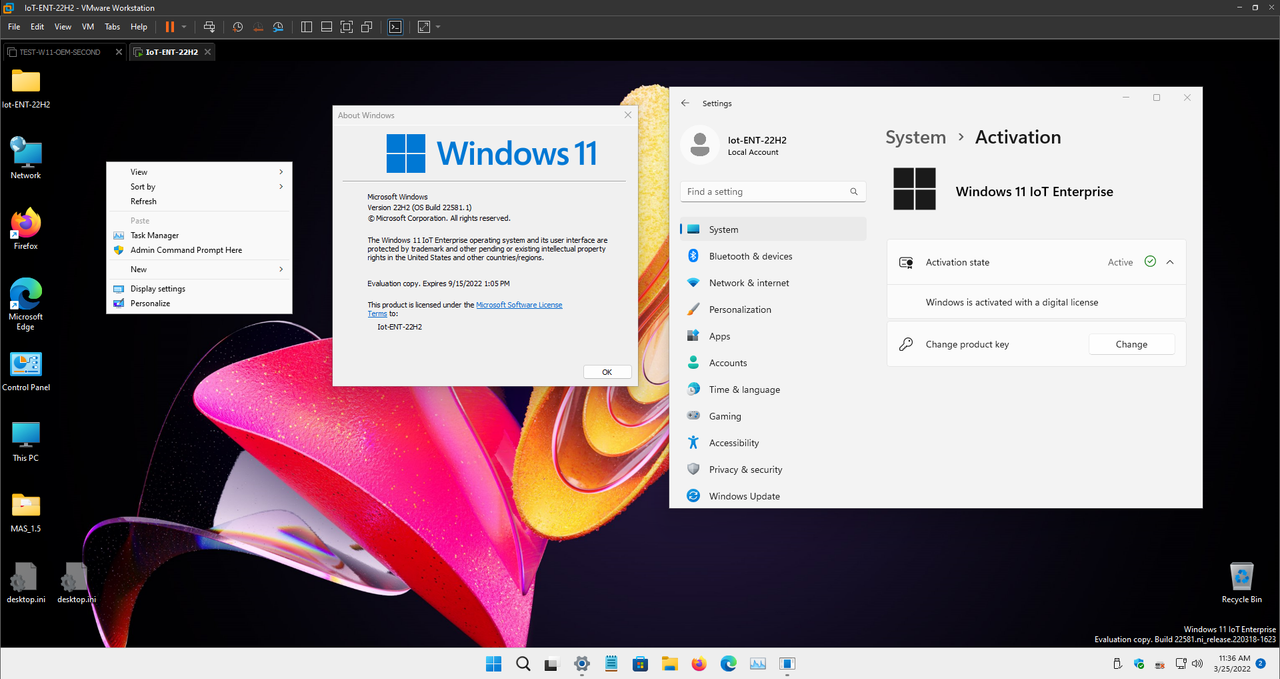Enter VMware full screen mode

click(346, 27)
